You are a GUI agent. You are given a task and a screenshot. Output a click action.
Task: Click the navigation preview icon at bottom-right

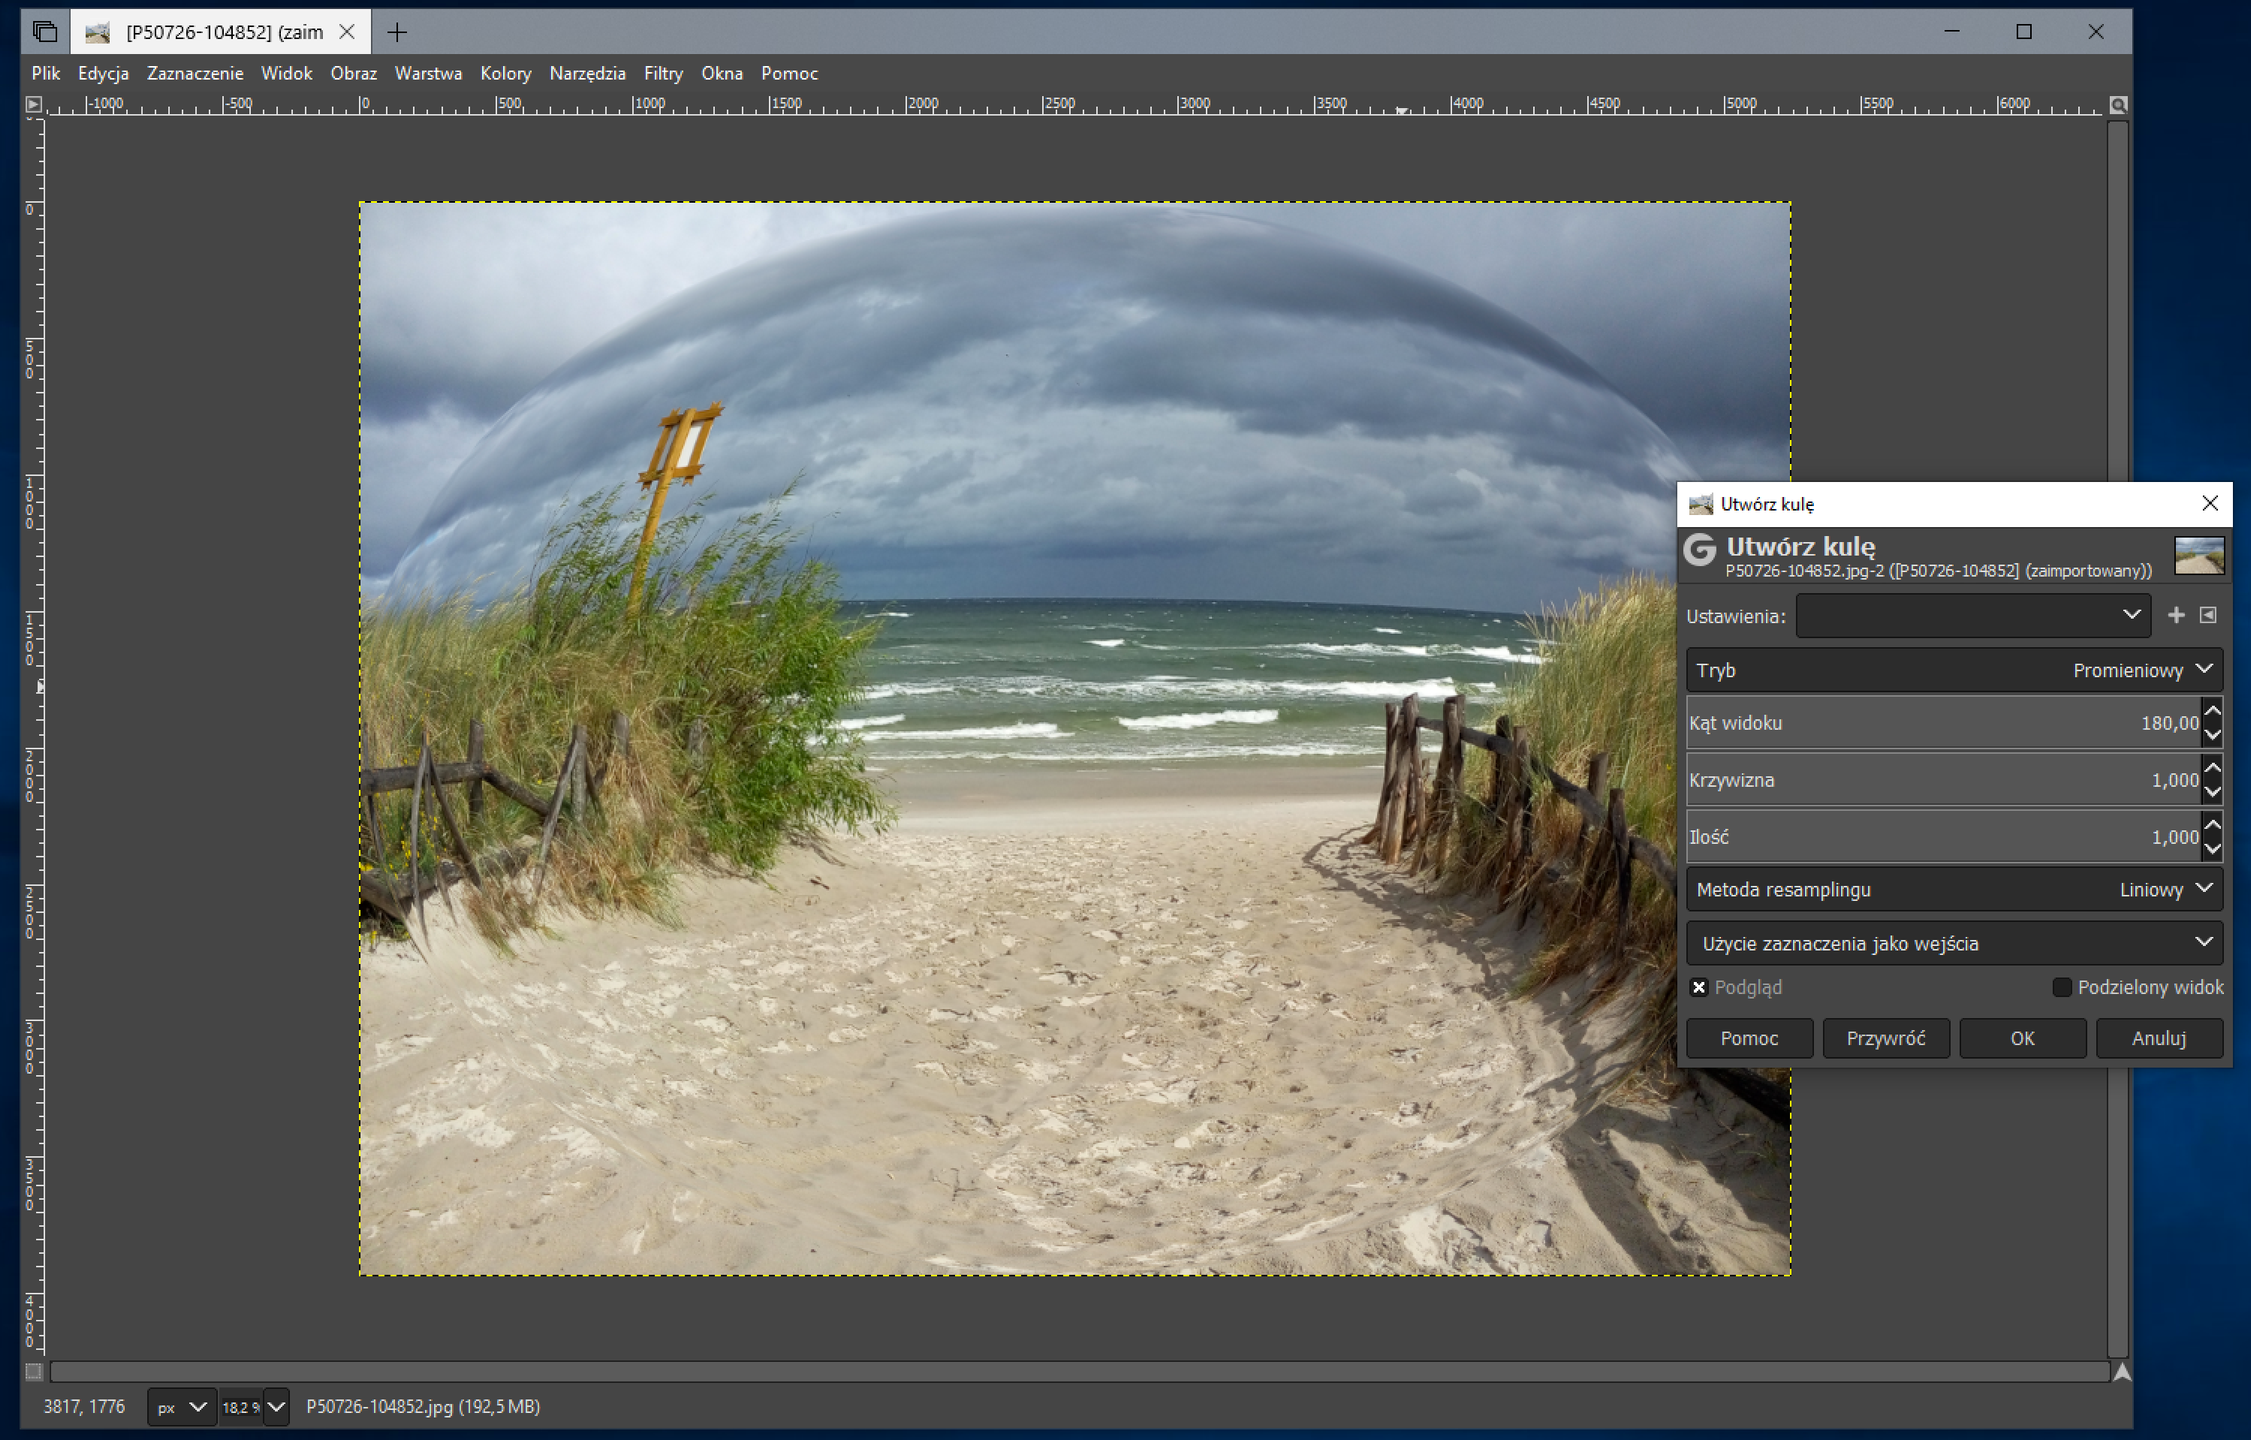point(2121,1372)
